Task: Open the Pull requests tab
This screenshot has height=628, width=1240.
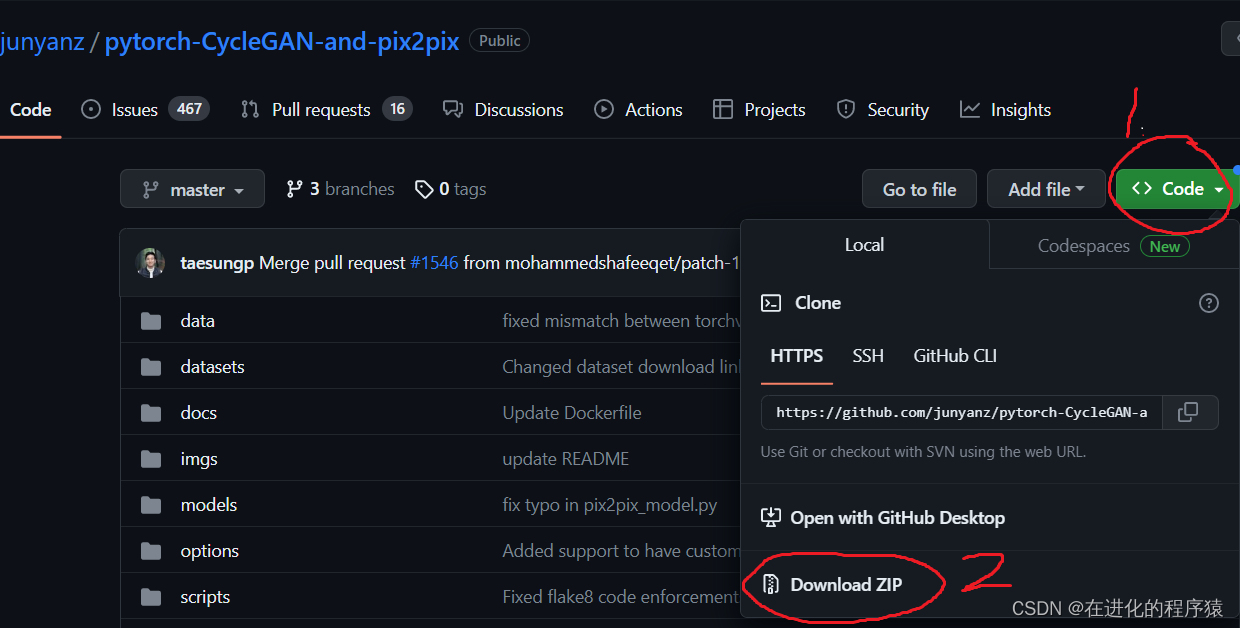Action: pyautogui.click(x=326, y=110)
